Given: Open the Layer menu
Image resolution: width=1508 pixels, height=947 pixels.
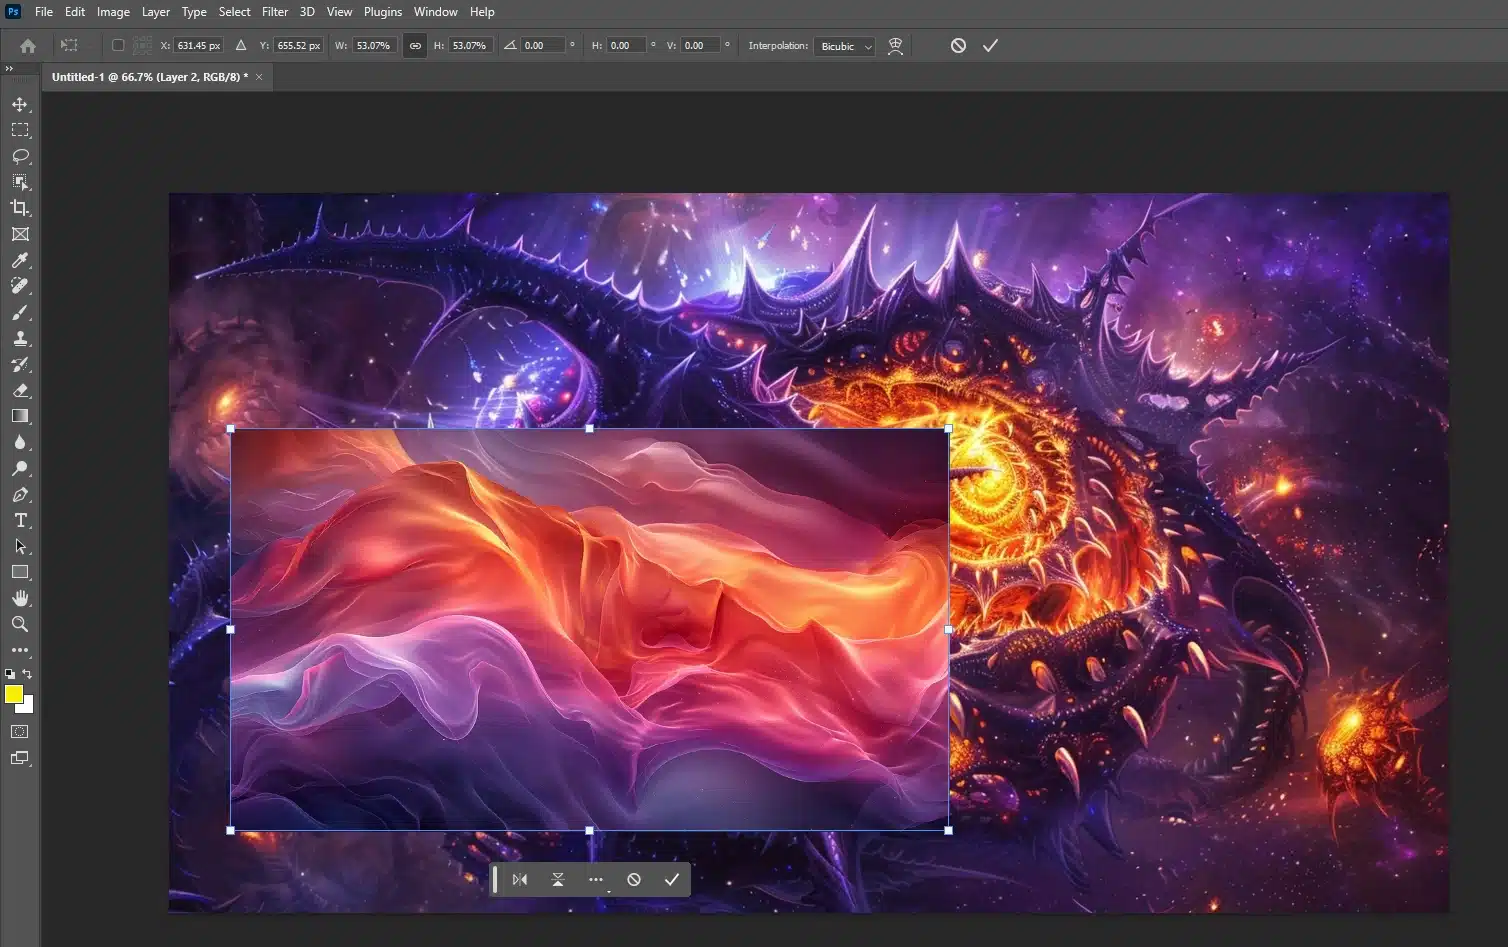Looking at the screenshot, I should [x=156, y=12].
